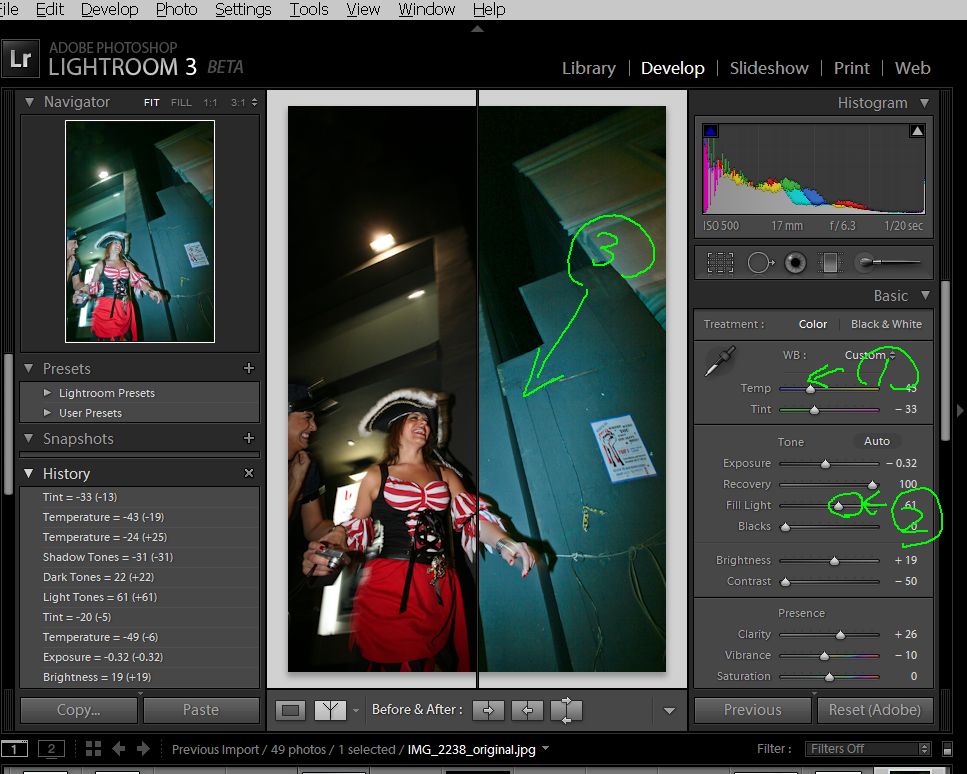This screenshot has height=774, width=967.
Task: Switch to the Library module
Action: pos(588,68)
